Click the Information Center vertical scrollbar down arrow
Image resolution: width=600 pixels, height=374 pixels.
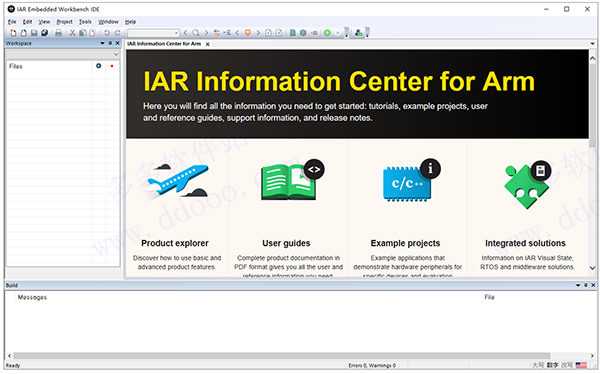click(592, 268)
